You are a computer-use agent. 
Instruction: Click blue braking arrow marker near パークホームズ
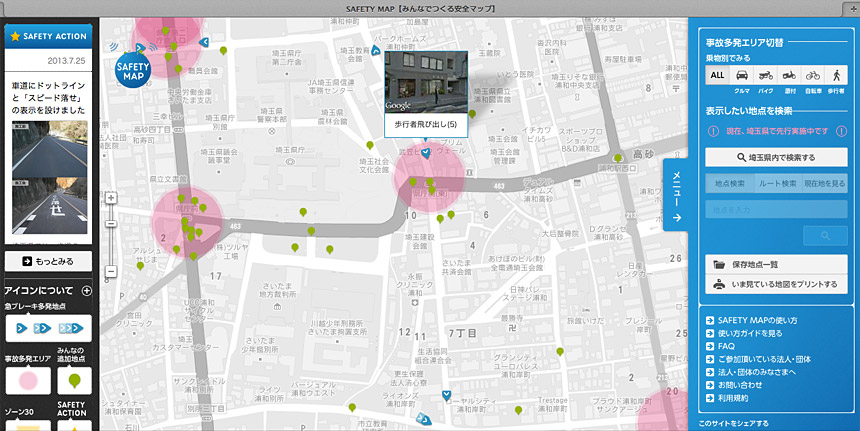click(x=376, y=51)
